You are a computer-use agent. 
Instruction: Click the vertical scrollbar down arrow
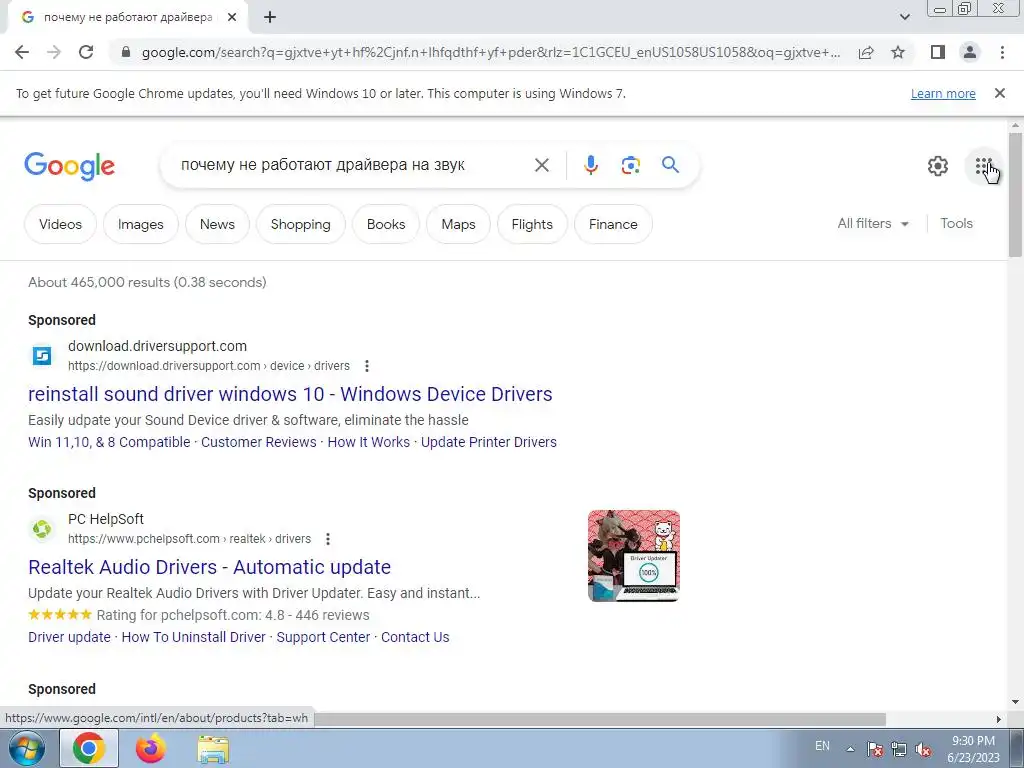[x=1015, y=702]
